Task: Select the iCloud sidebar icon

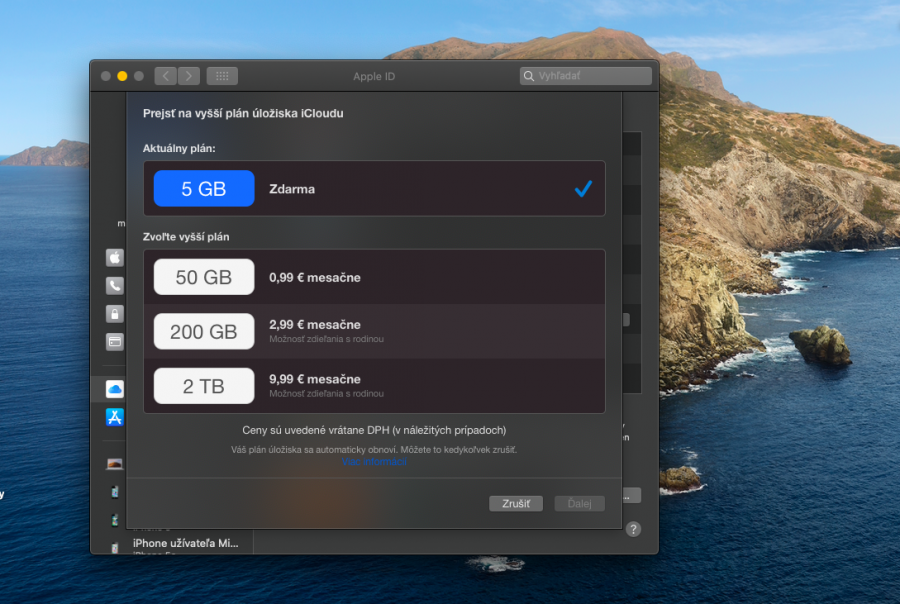Action: pyautogui.click(x=115, y=389)
